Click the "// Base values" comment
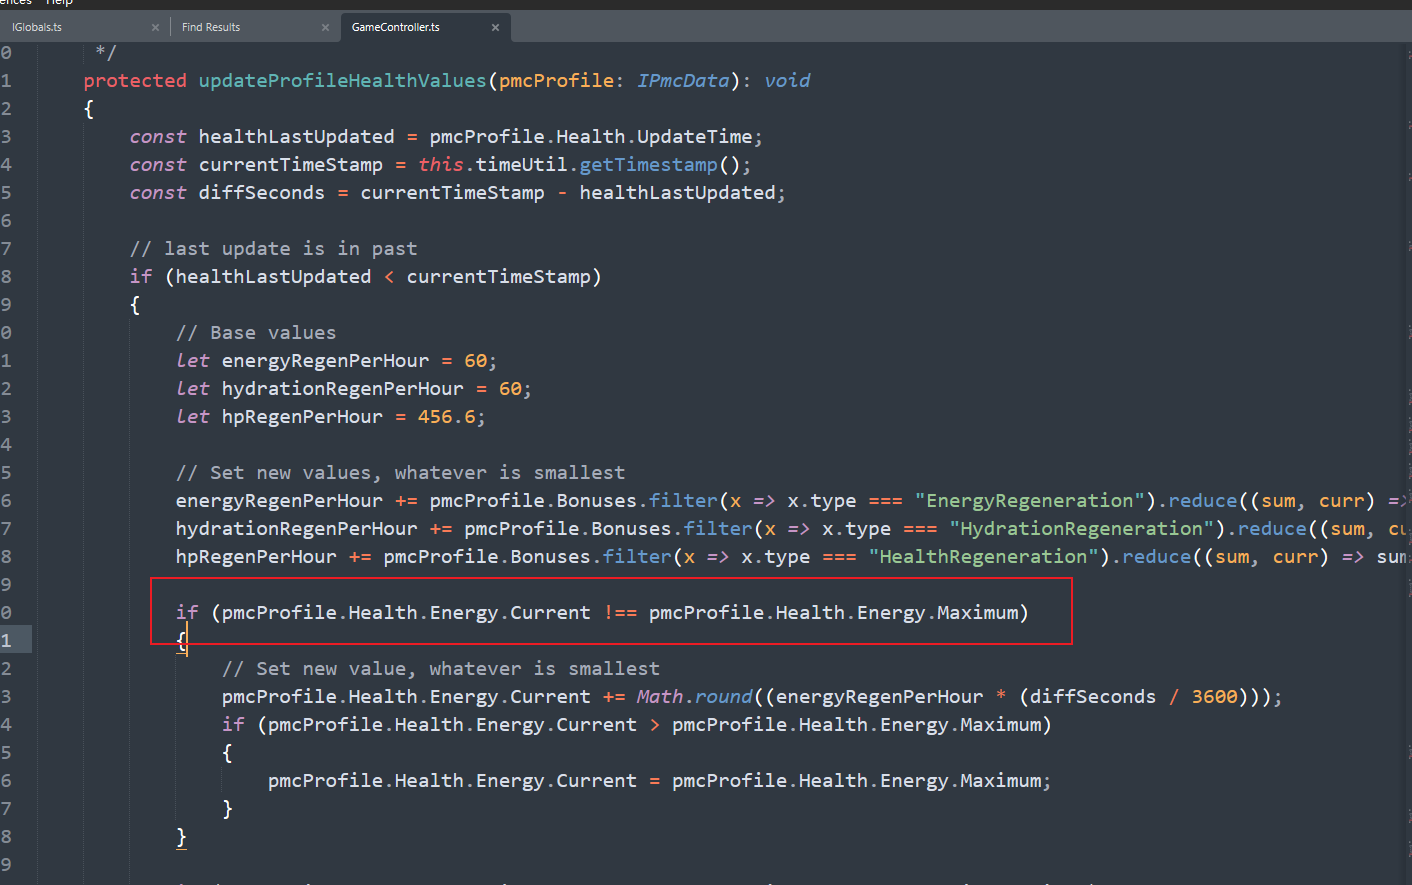 tap(256, 333)
